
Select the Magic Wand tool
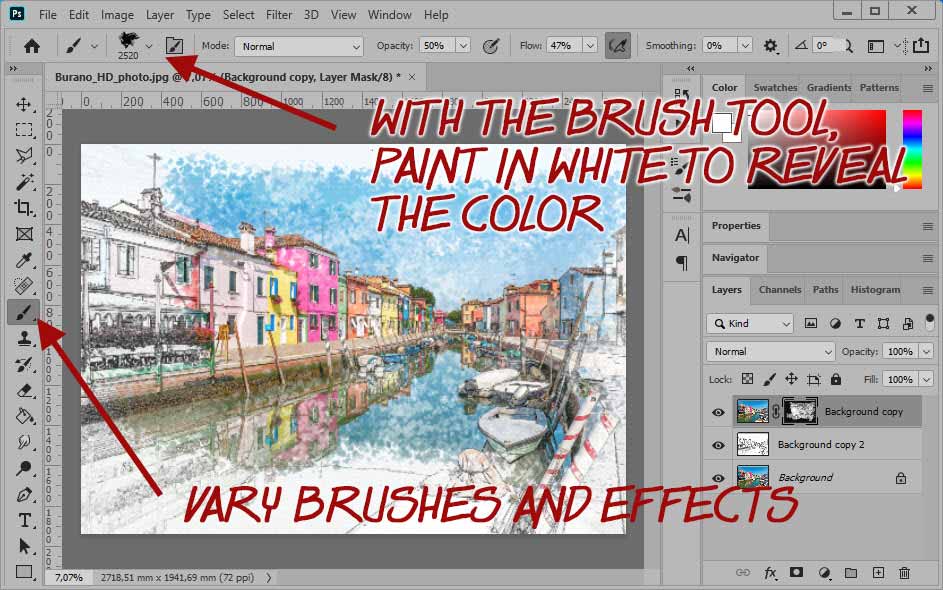pos(23,182)
